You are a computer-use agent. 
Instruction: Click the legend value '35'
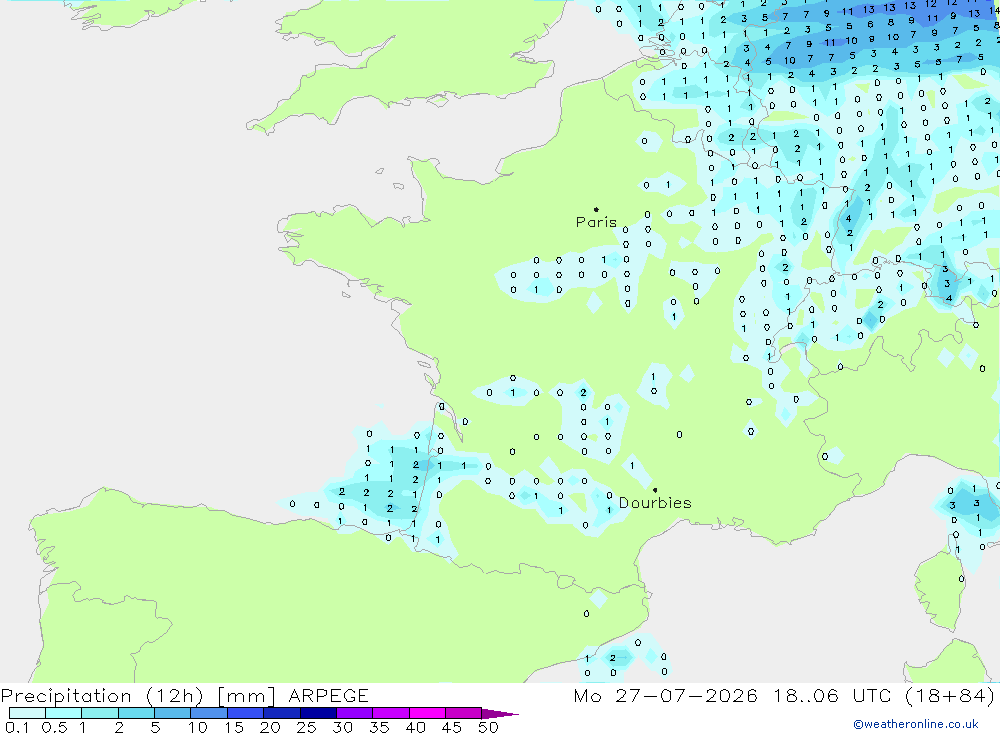(379, 727)
